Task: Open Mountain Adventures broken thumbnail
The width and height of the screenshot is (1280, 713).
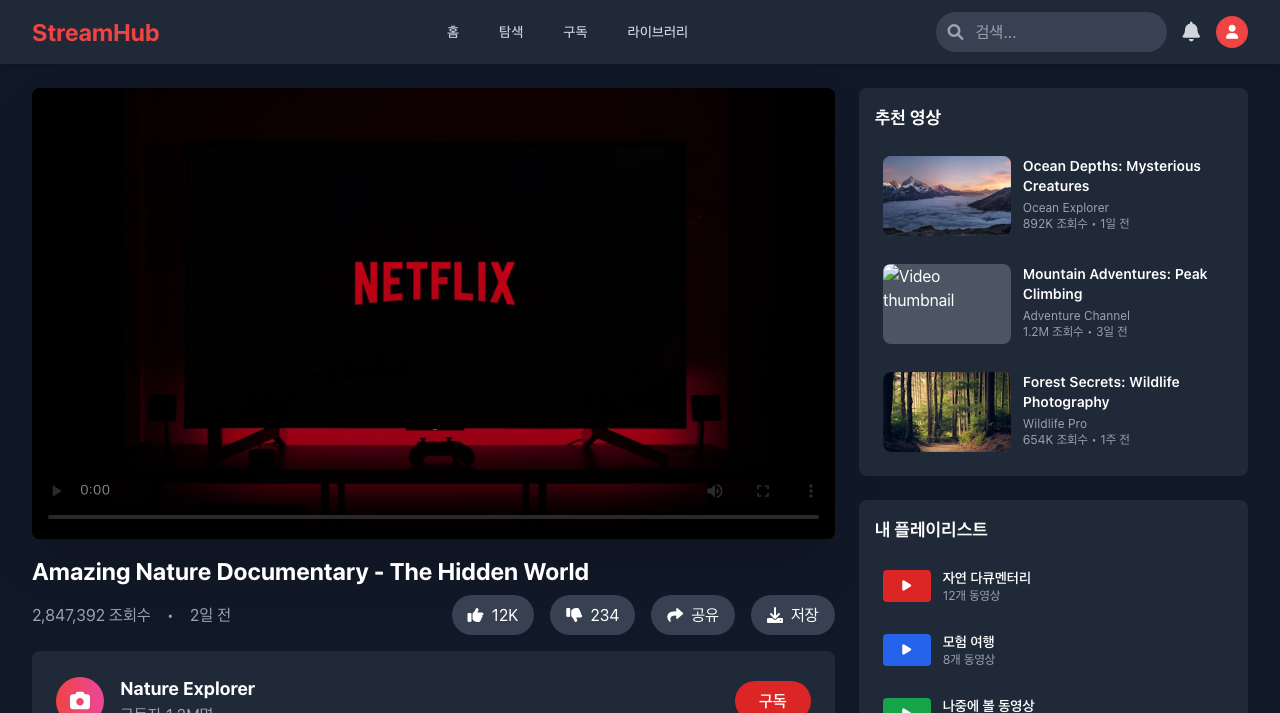Action: [x=947, y=304]
